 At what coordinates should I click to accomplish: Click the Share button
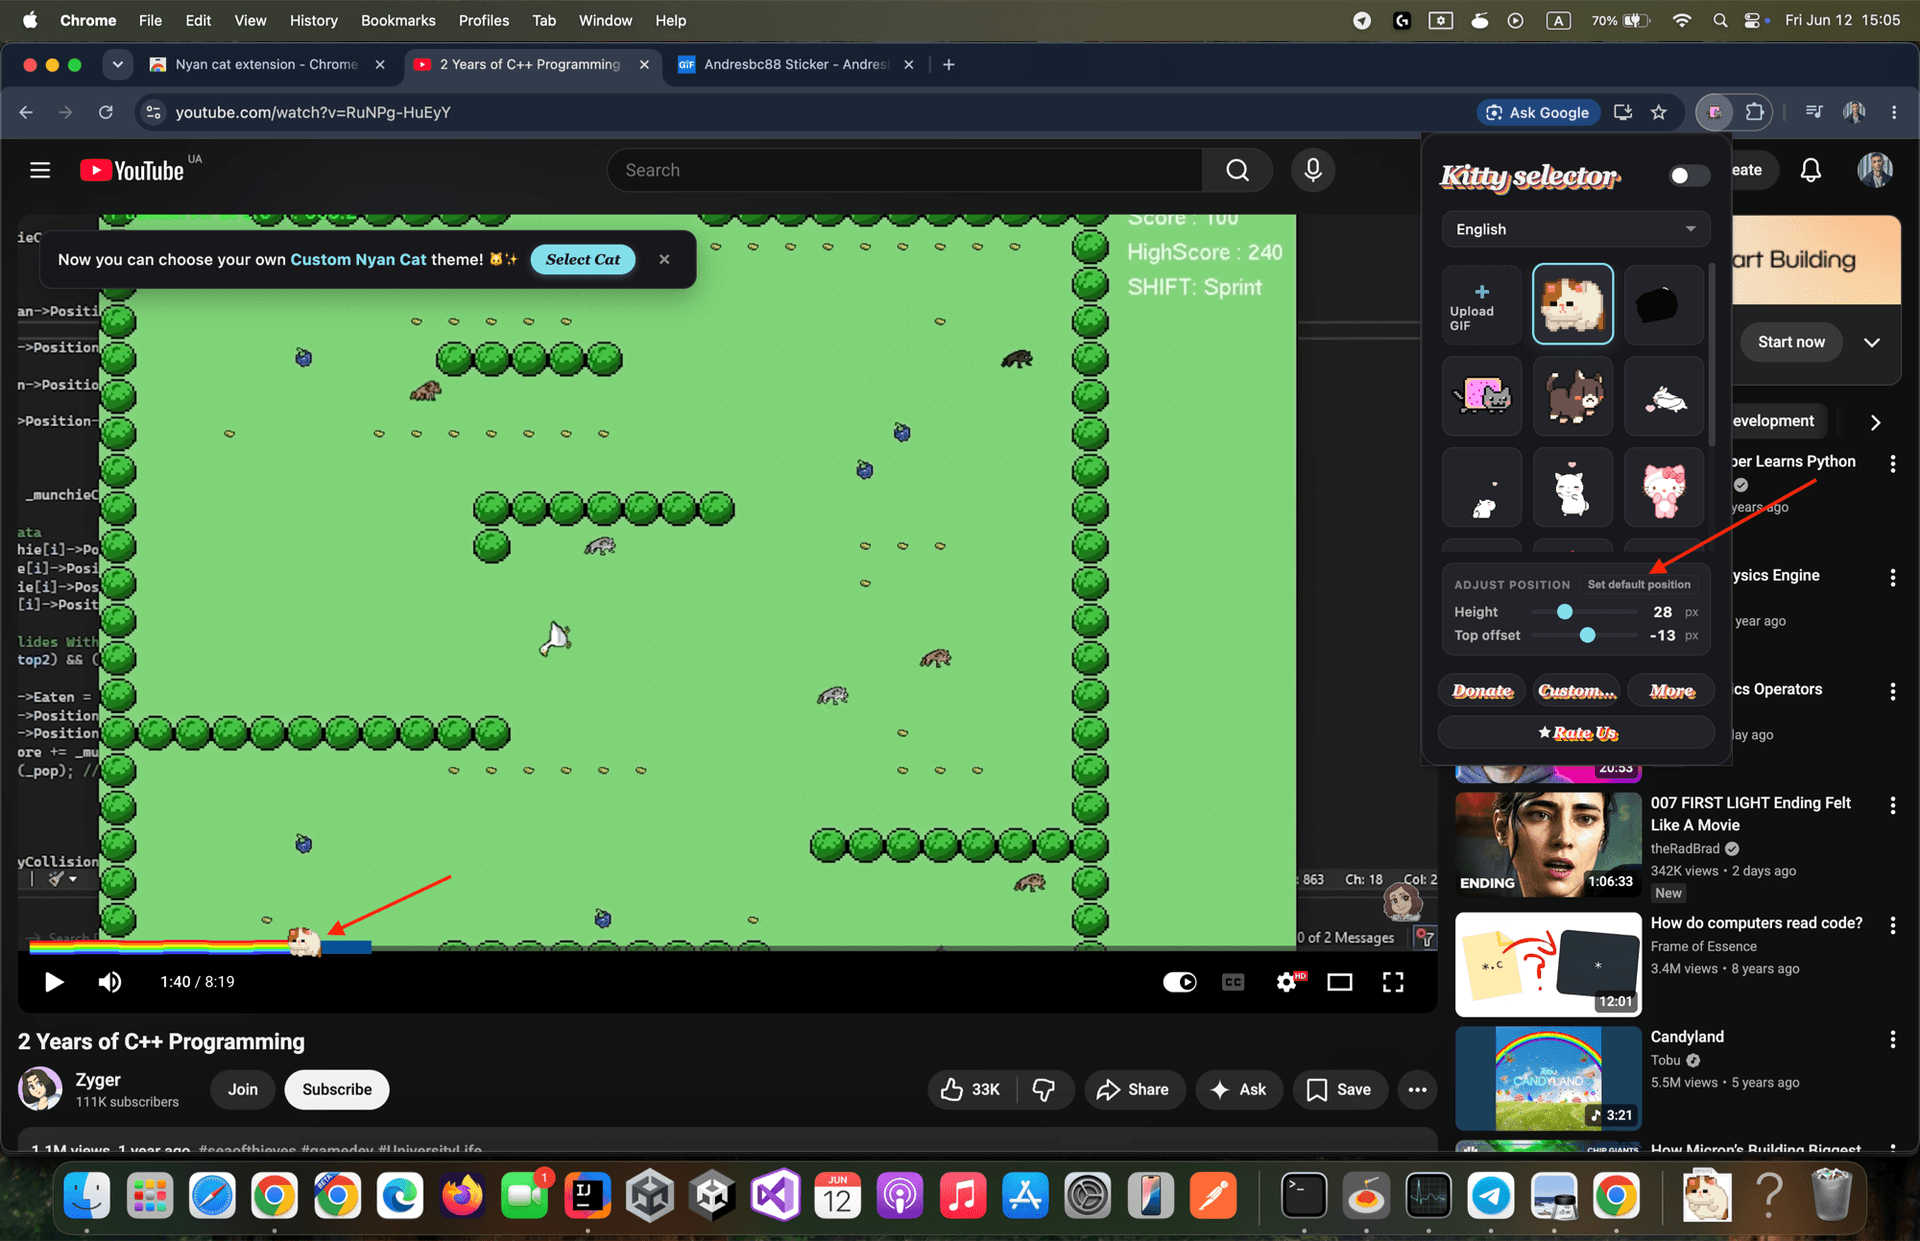click(x=1135, y=1089)
